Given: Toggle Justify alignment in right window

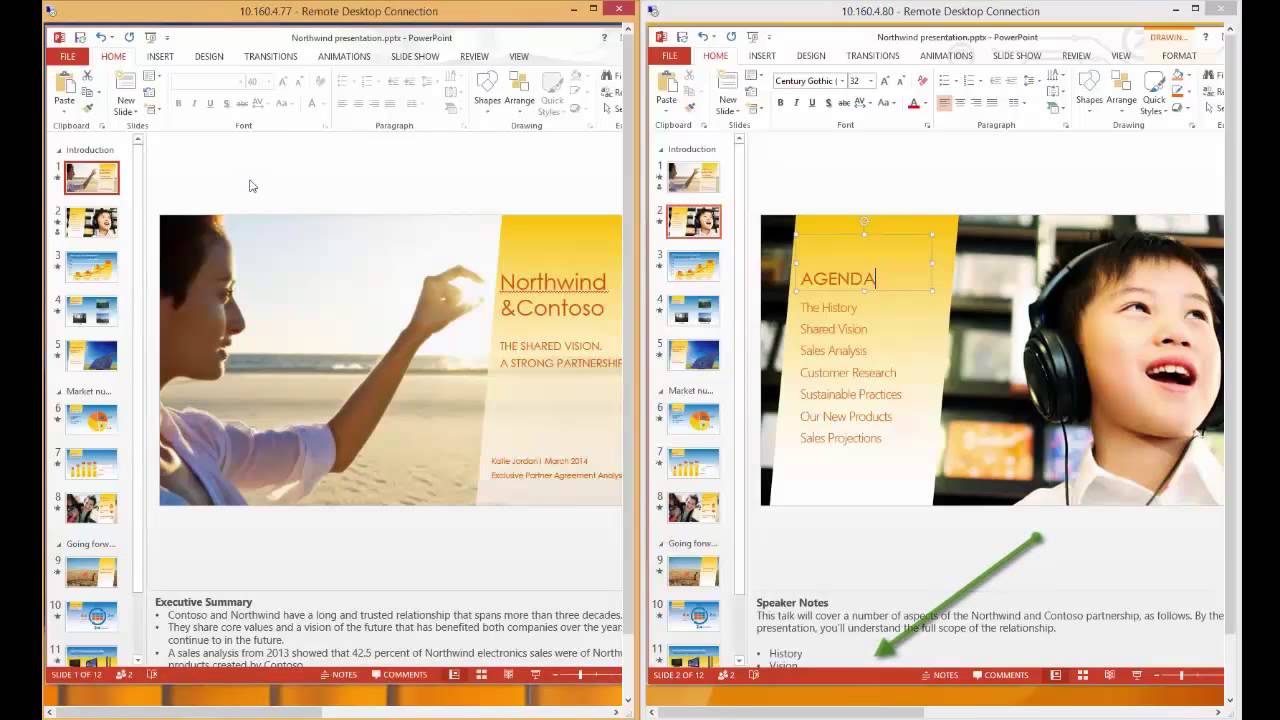Looking at the screenshot, I should [992, 103].
